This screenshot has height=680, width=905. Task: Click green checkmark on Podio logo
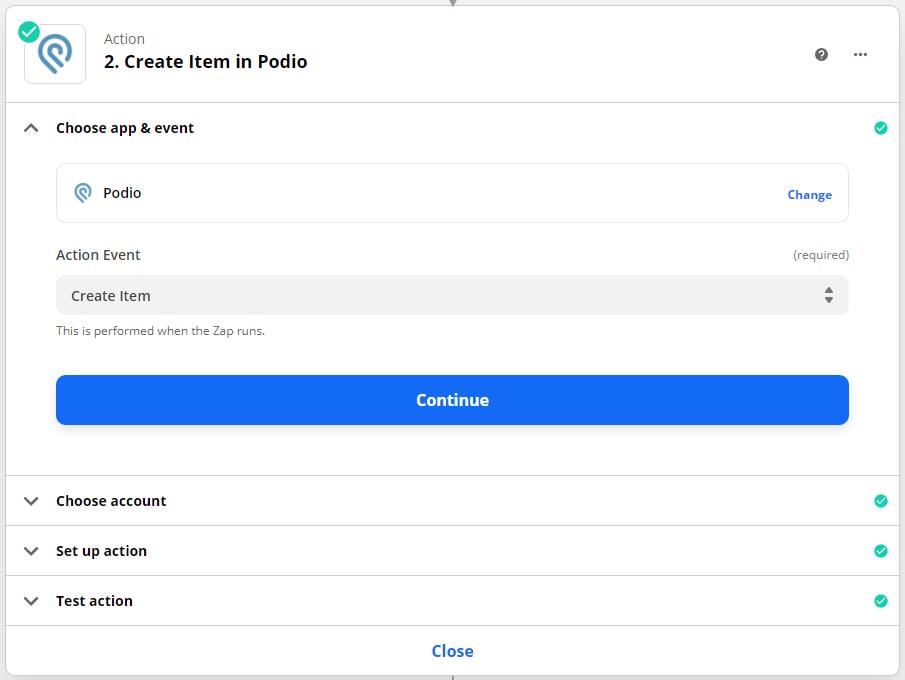coord(29,32)
